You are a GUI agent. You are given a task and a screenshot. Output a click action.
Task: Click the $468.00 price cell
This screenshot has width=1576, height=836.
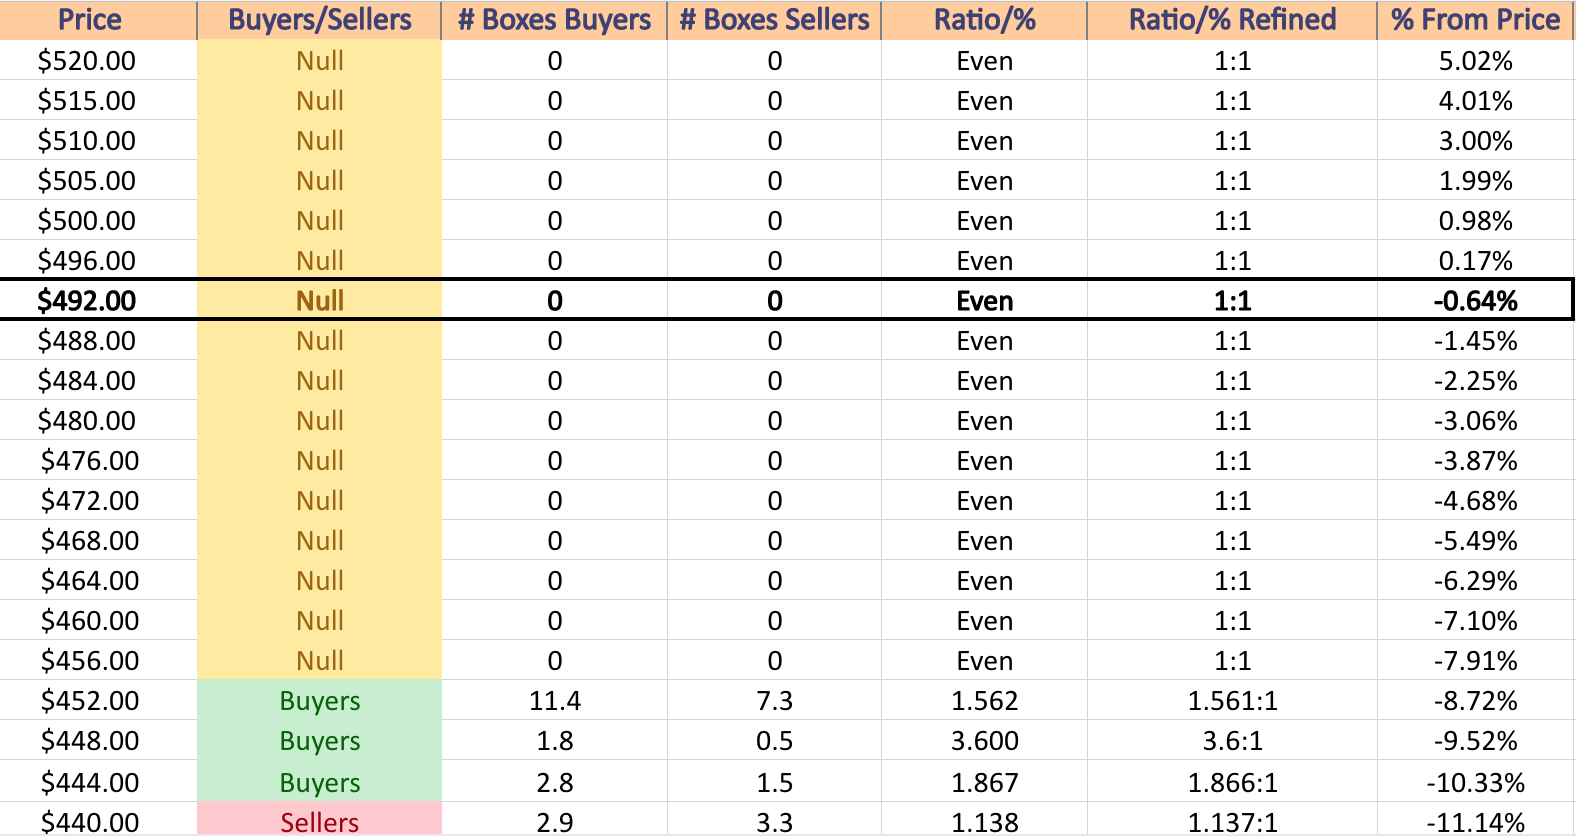pos(98,541)
